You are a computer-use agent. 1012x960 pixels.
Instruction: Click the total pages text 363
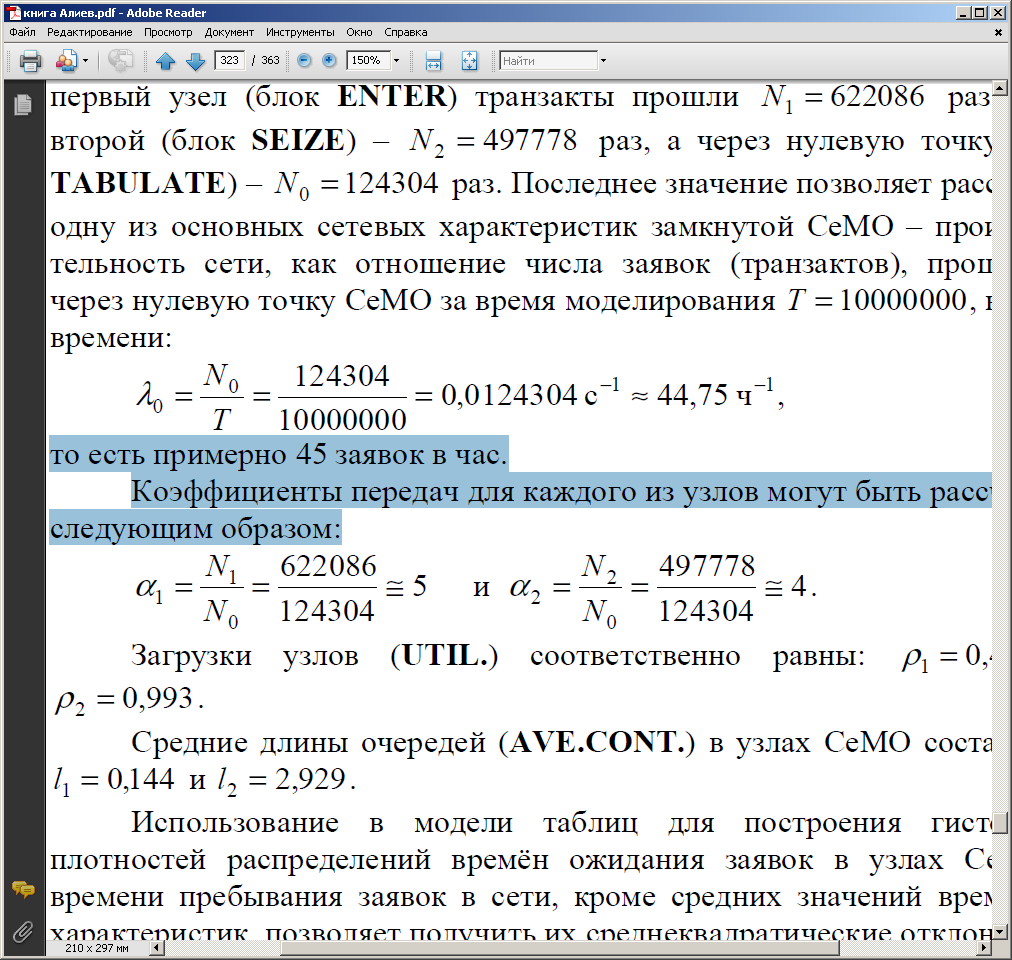pyautogui.click(x=270, y=60)
